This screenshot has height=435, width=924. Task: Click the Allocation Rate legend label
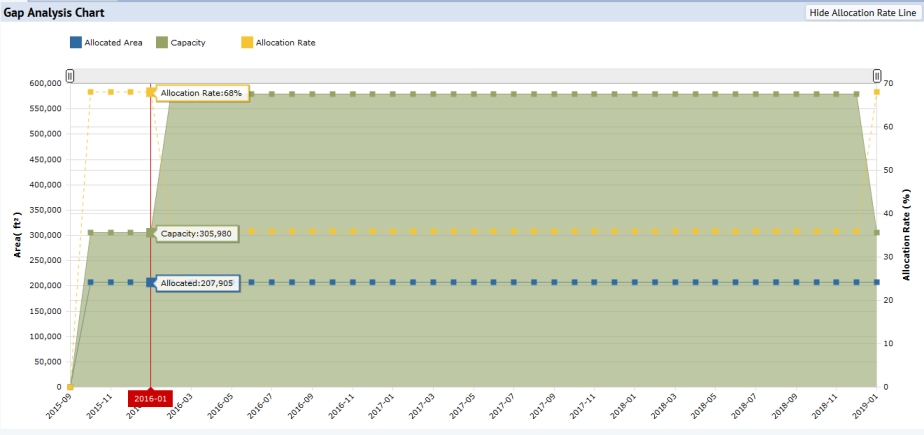[x=285, y=42]
